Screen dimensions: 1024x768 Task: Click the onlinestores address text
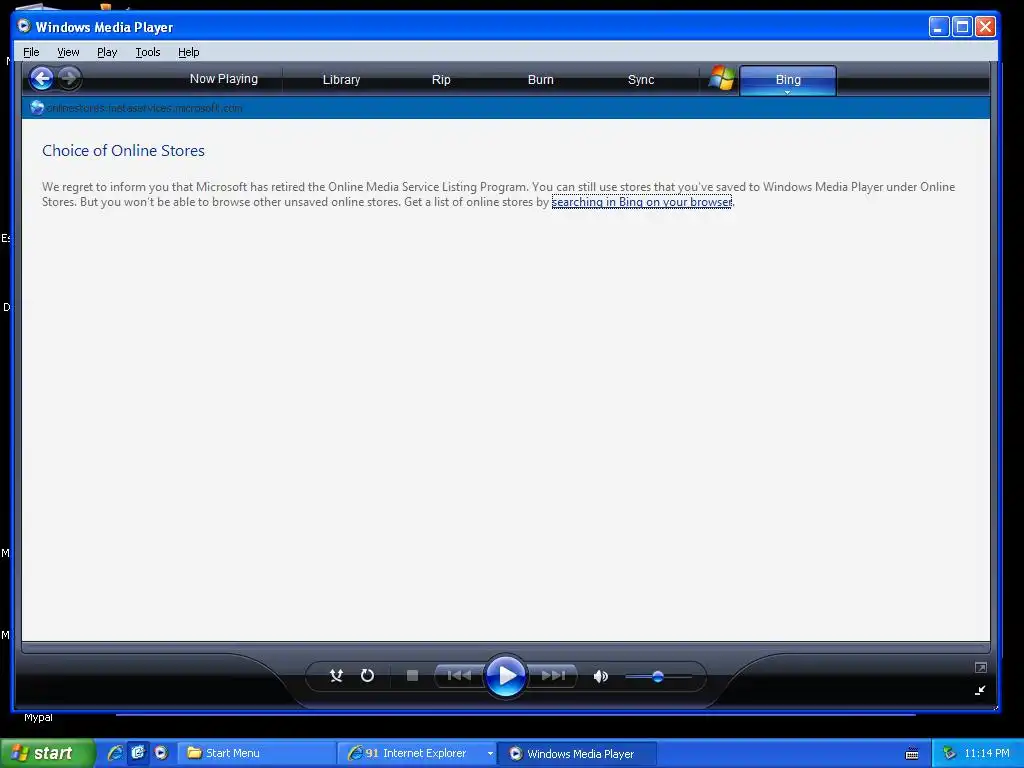pyautogui.click(x=144, y=108)
